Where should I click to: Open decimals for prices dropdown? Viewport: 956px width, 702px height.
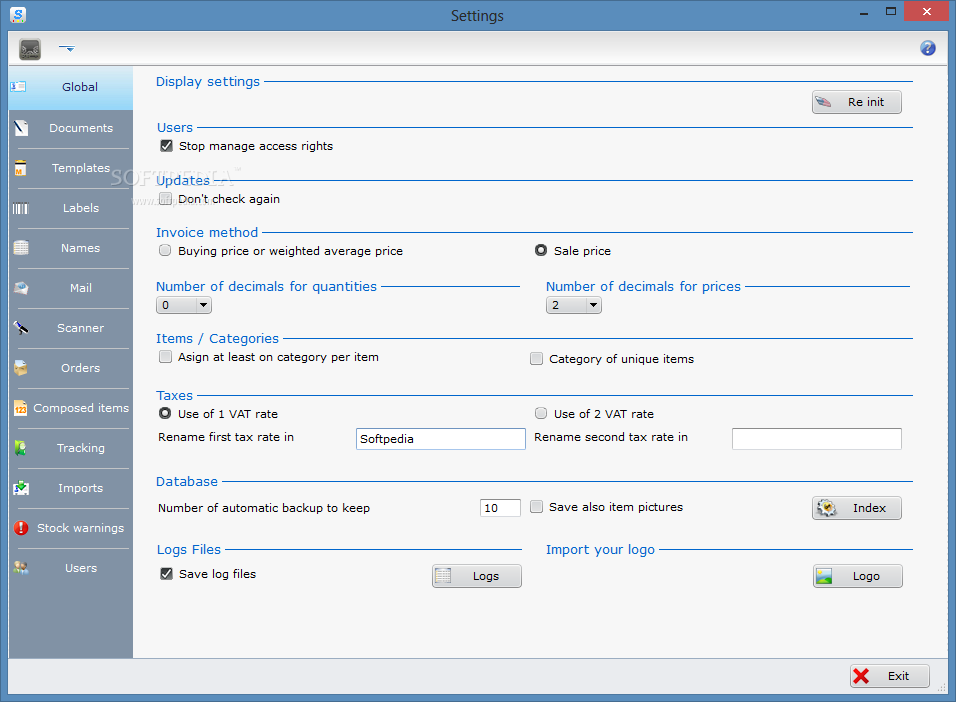point(574,305)
